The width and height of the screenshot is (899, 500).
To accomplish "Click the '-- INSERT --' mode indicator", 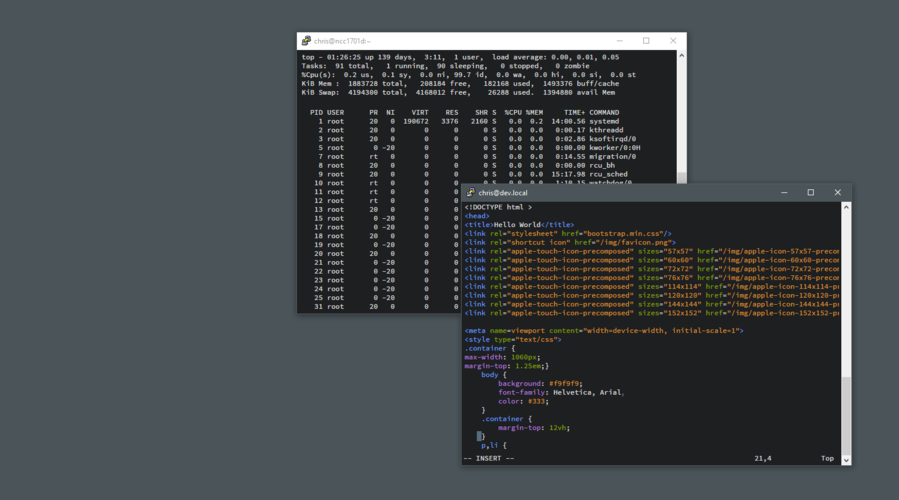I will coord(488,458).
